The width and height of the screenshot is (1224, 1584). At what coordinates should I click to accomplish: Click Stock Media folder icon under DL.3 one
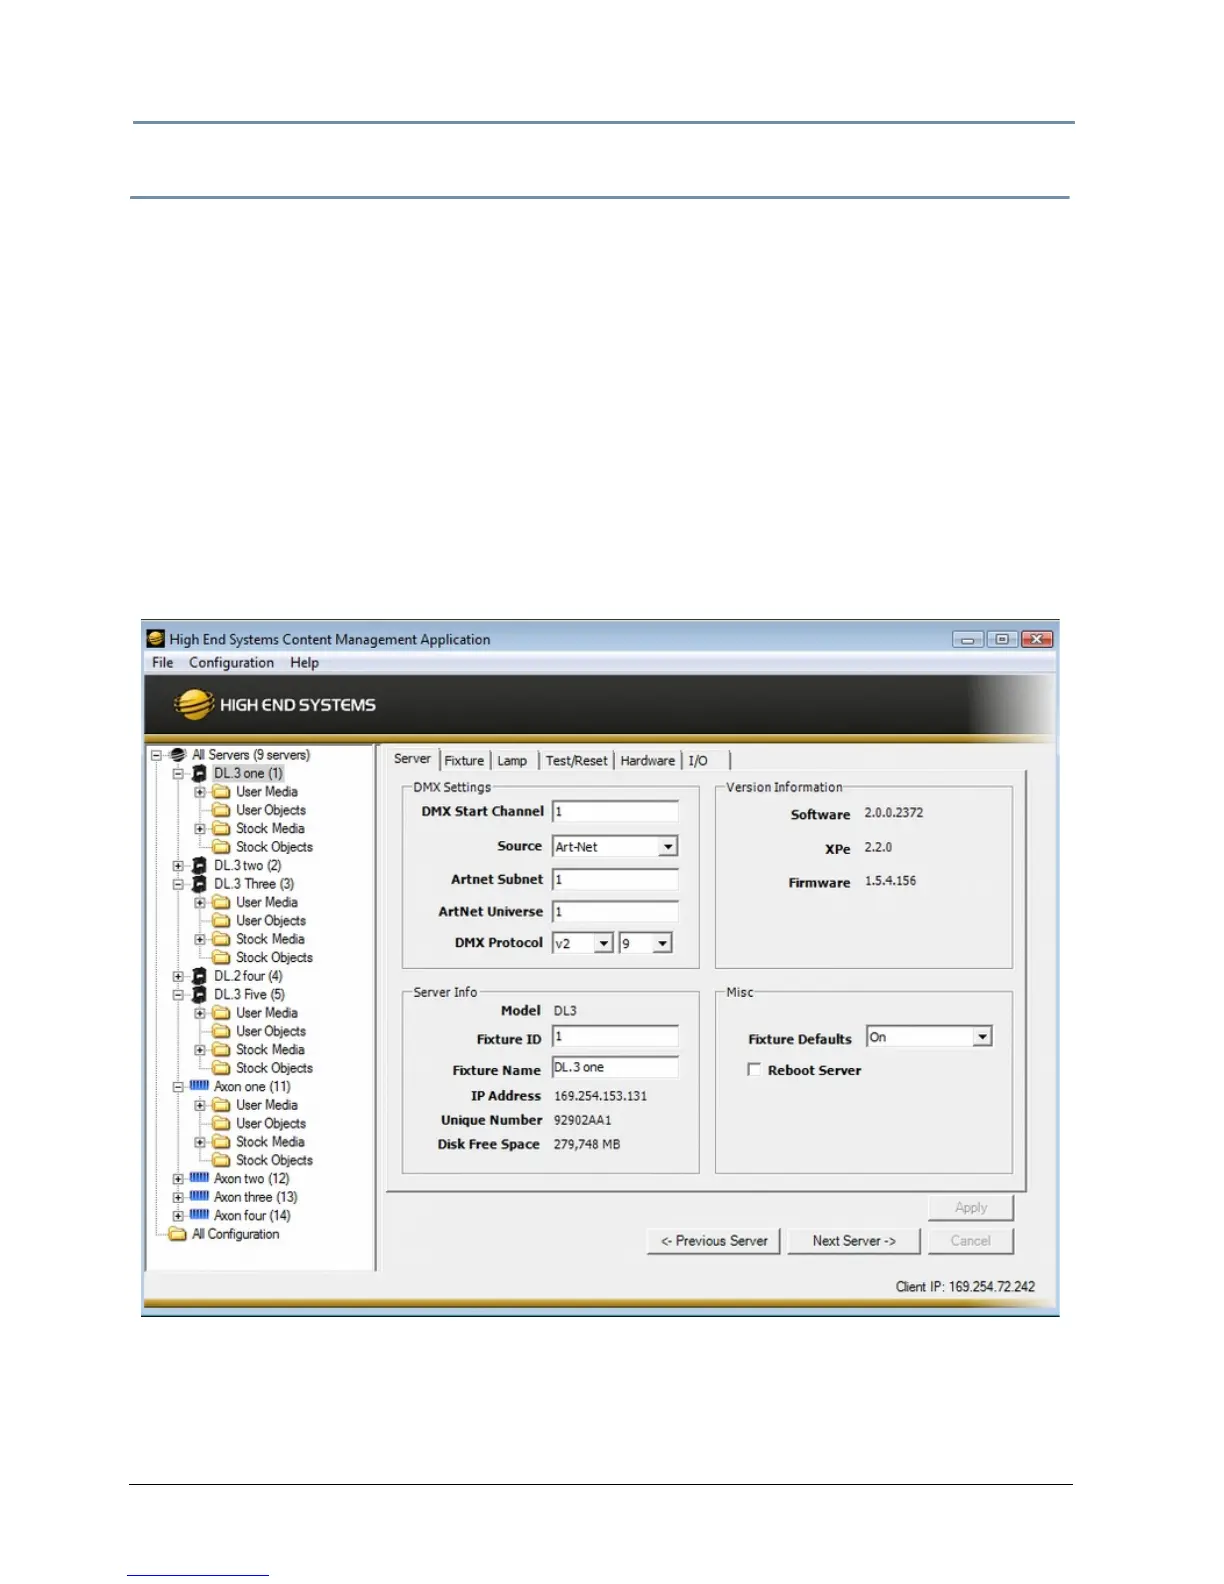(221, 829)
